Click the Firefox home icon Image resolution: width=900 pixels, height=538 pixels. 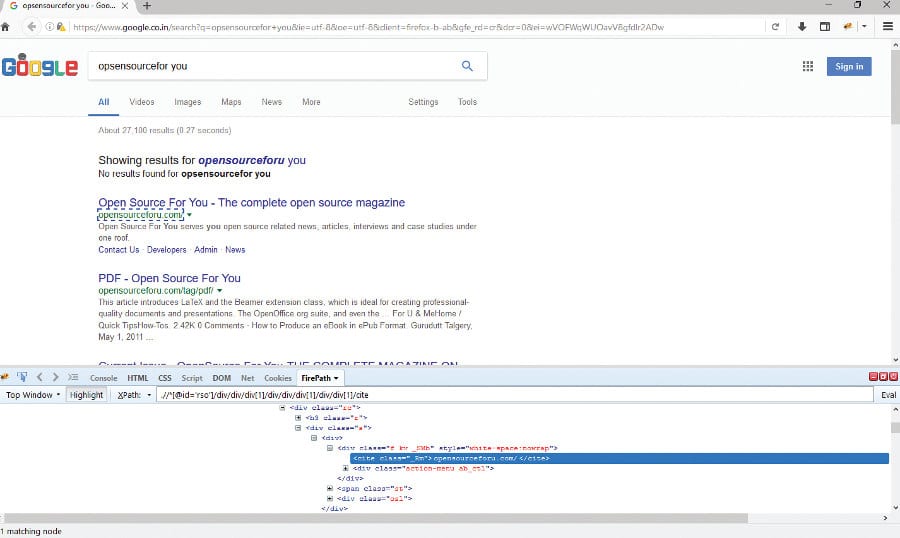pyautogui.click(x=6, y=26)
